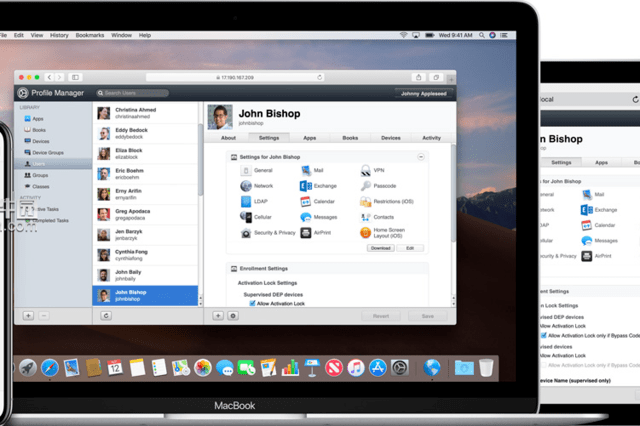Launch App Store from the Dock

(x=378, y=368)
